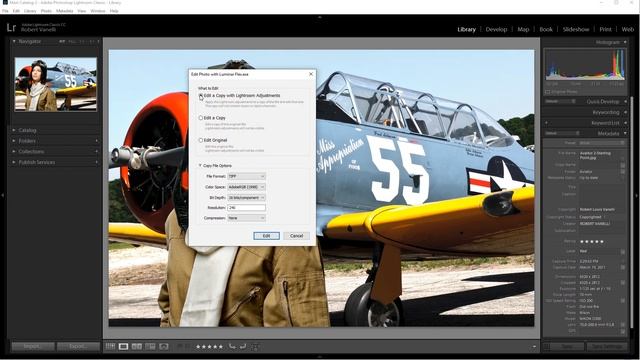Click the right panel collapse arrow
The width and height of the screenshot is (640, 360).
point(637,196)
